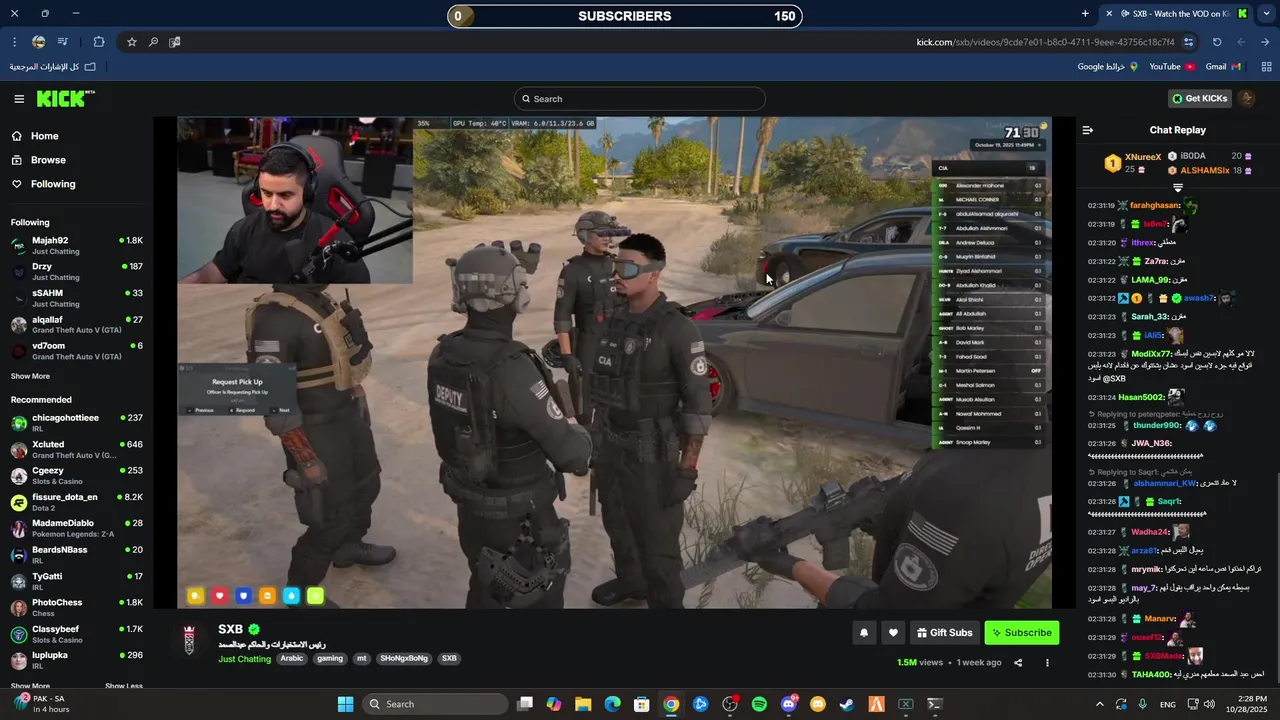This screenshot has height=720, width=1280.
Task: Open the Chrome profile avatar
Action: click(38, 42)
